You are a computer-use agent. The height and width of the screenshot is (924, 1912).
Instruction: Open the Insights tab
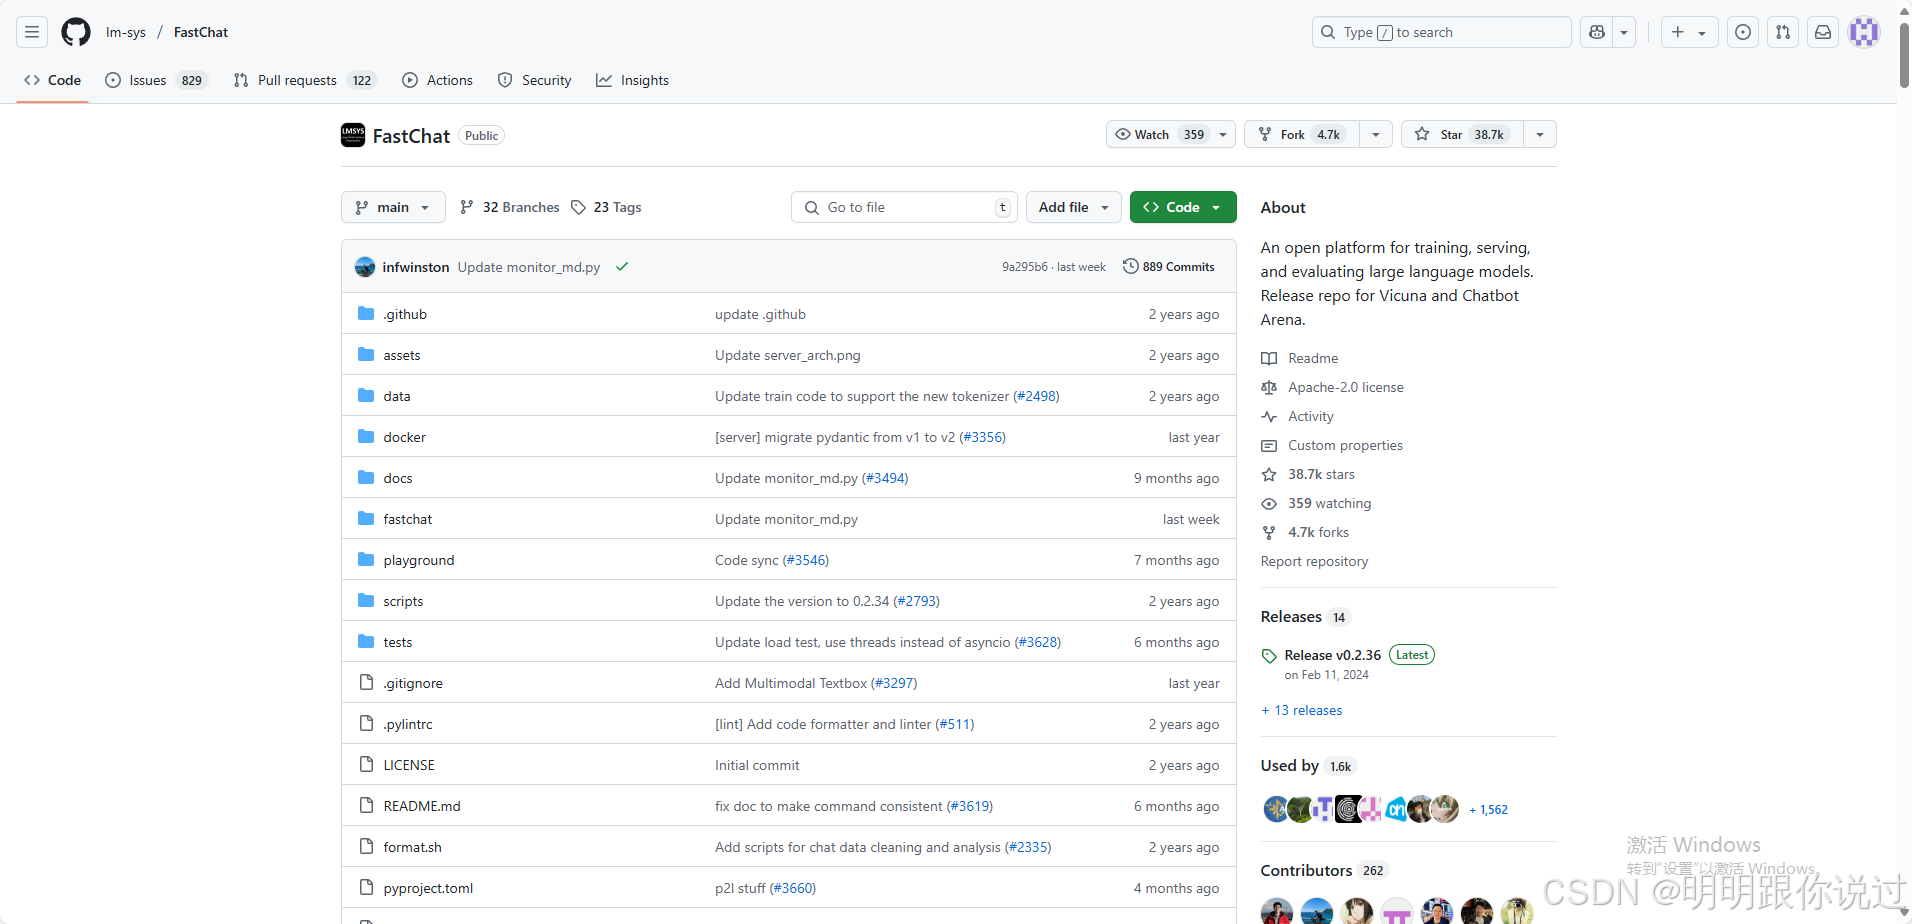632,80
